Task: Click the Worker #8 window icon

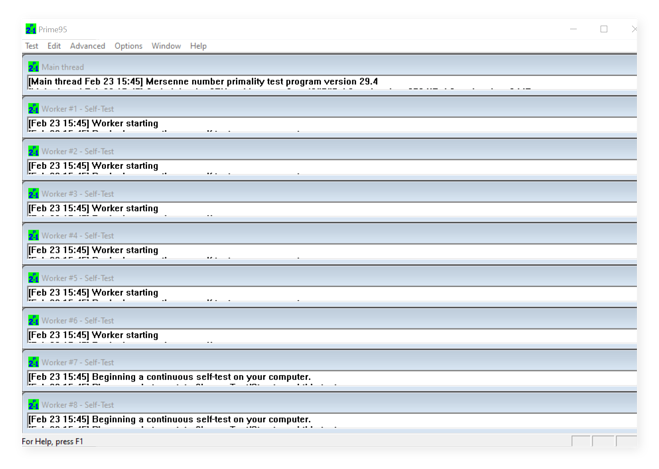Action: click(34, 405)
